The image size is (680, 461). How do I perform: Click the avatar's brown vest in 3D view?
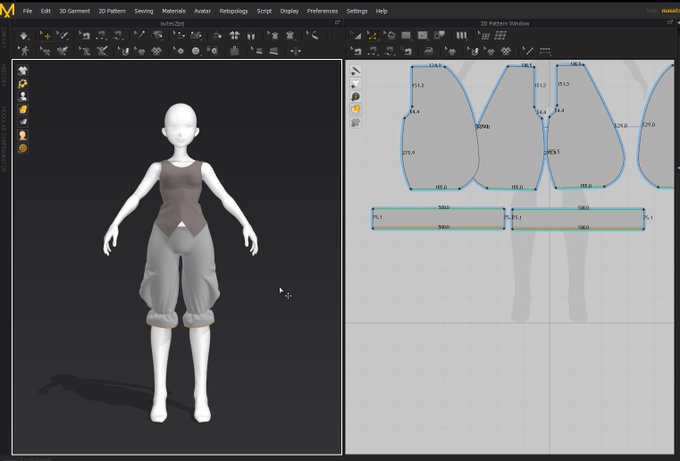click(182, 193)
